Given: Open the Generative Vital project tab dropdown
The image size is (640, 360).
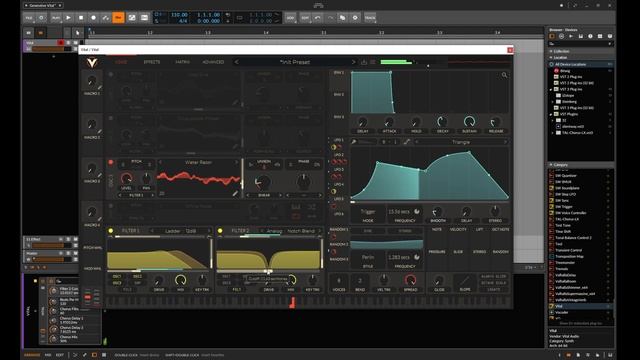Looking at the screenshot, I should (x=43, y=6).
